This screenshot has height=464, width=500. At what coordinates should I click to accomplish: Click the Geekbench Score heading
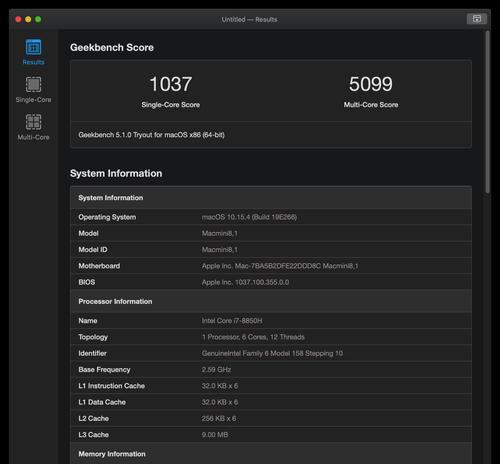point(112,47)
